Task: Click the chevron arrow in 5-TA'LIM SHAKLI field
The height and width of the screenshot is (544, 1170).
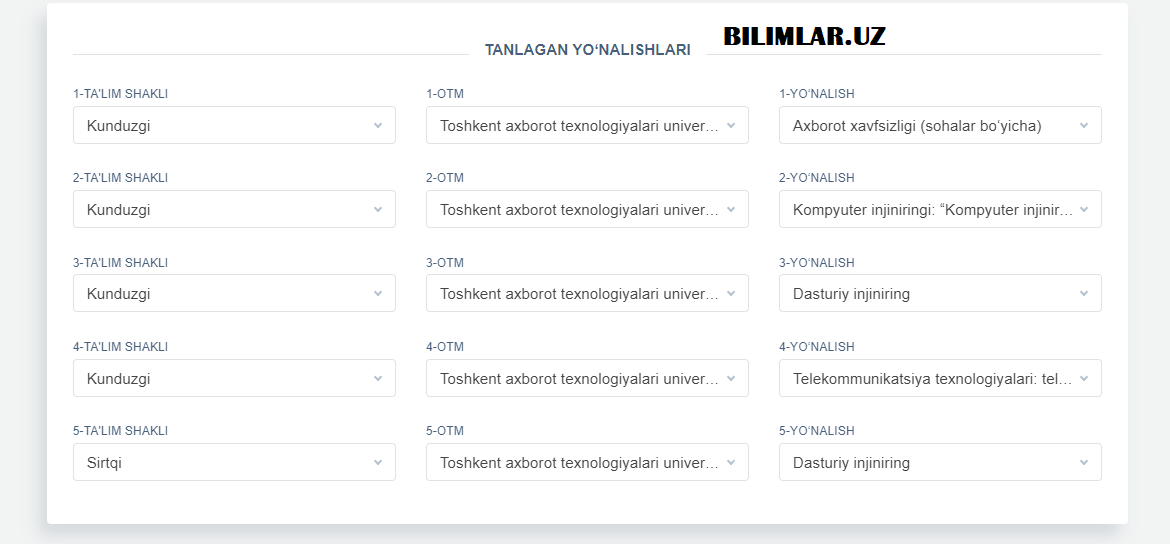Action: [378, 463]
